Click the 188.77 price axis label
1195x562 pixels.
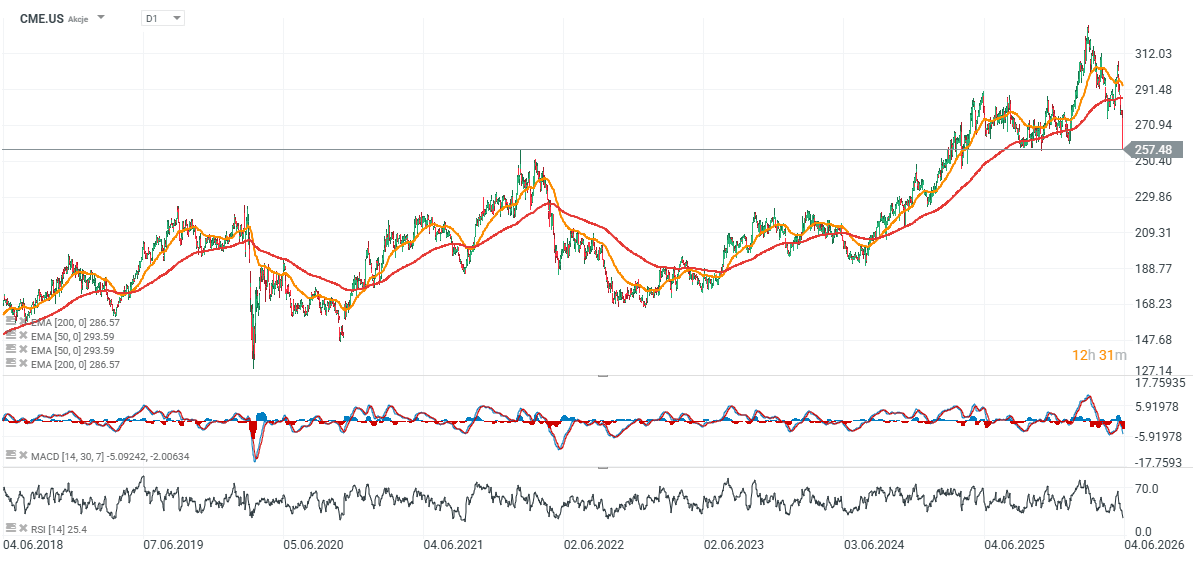click(x=1153, y=268)
